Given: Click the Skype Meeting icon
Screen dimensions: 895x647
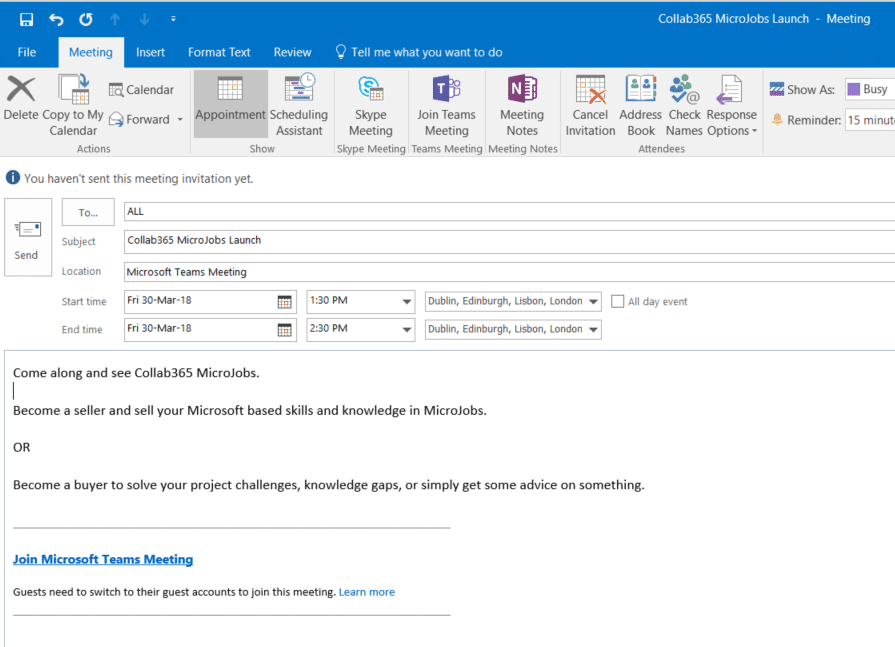Looking at the screenshot, I should coord(370,91).
